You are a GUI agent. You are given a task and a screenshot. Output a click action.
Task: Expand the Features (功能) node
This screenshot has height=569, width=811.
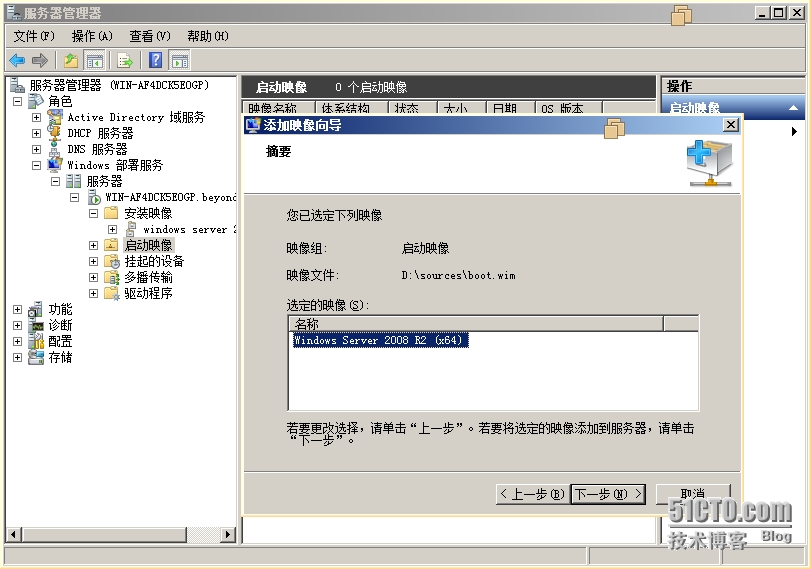click(18, 309)
